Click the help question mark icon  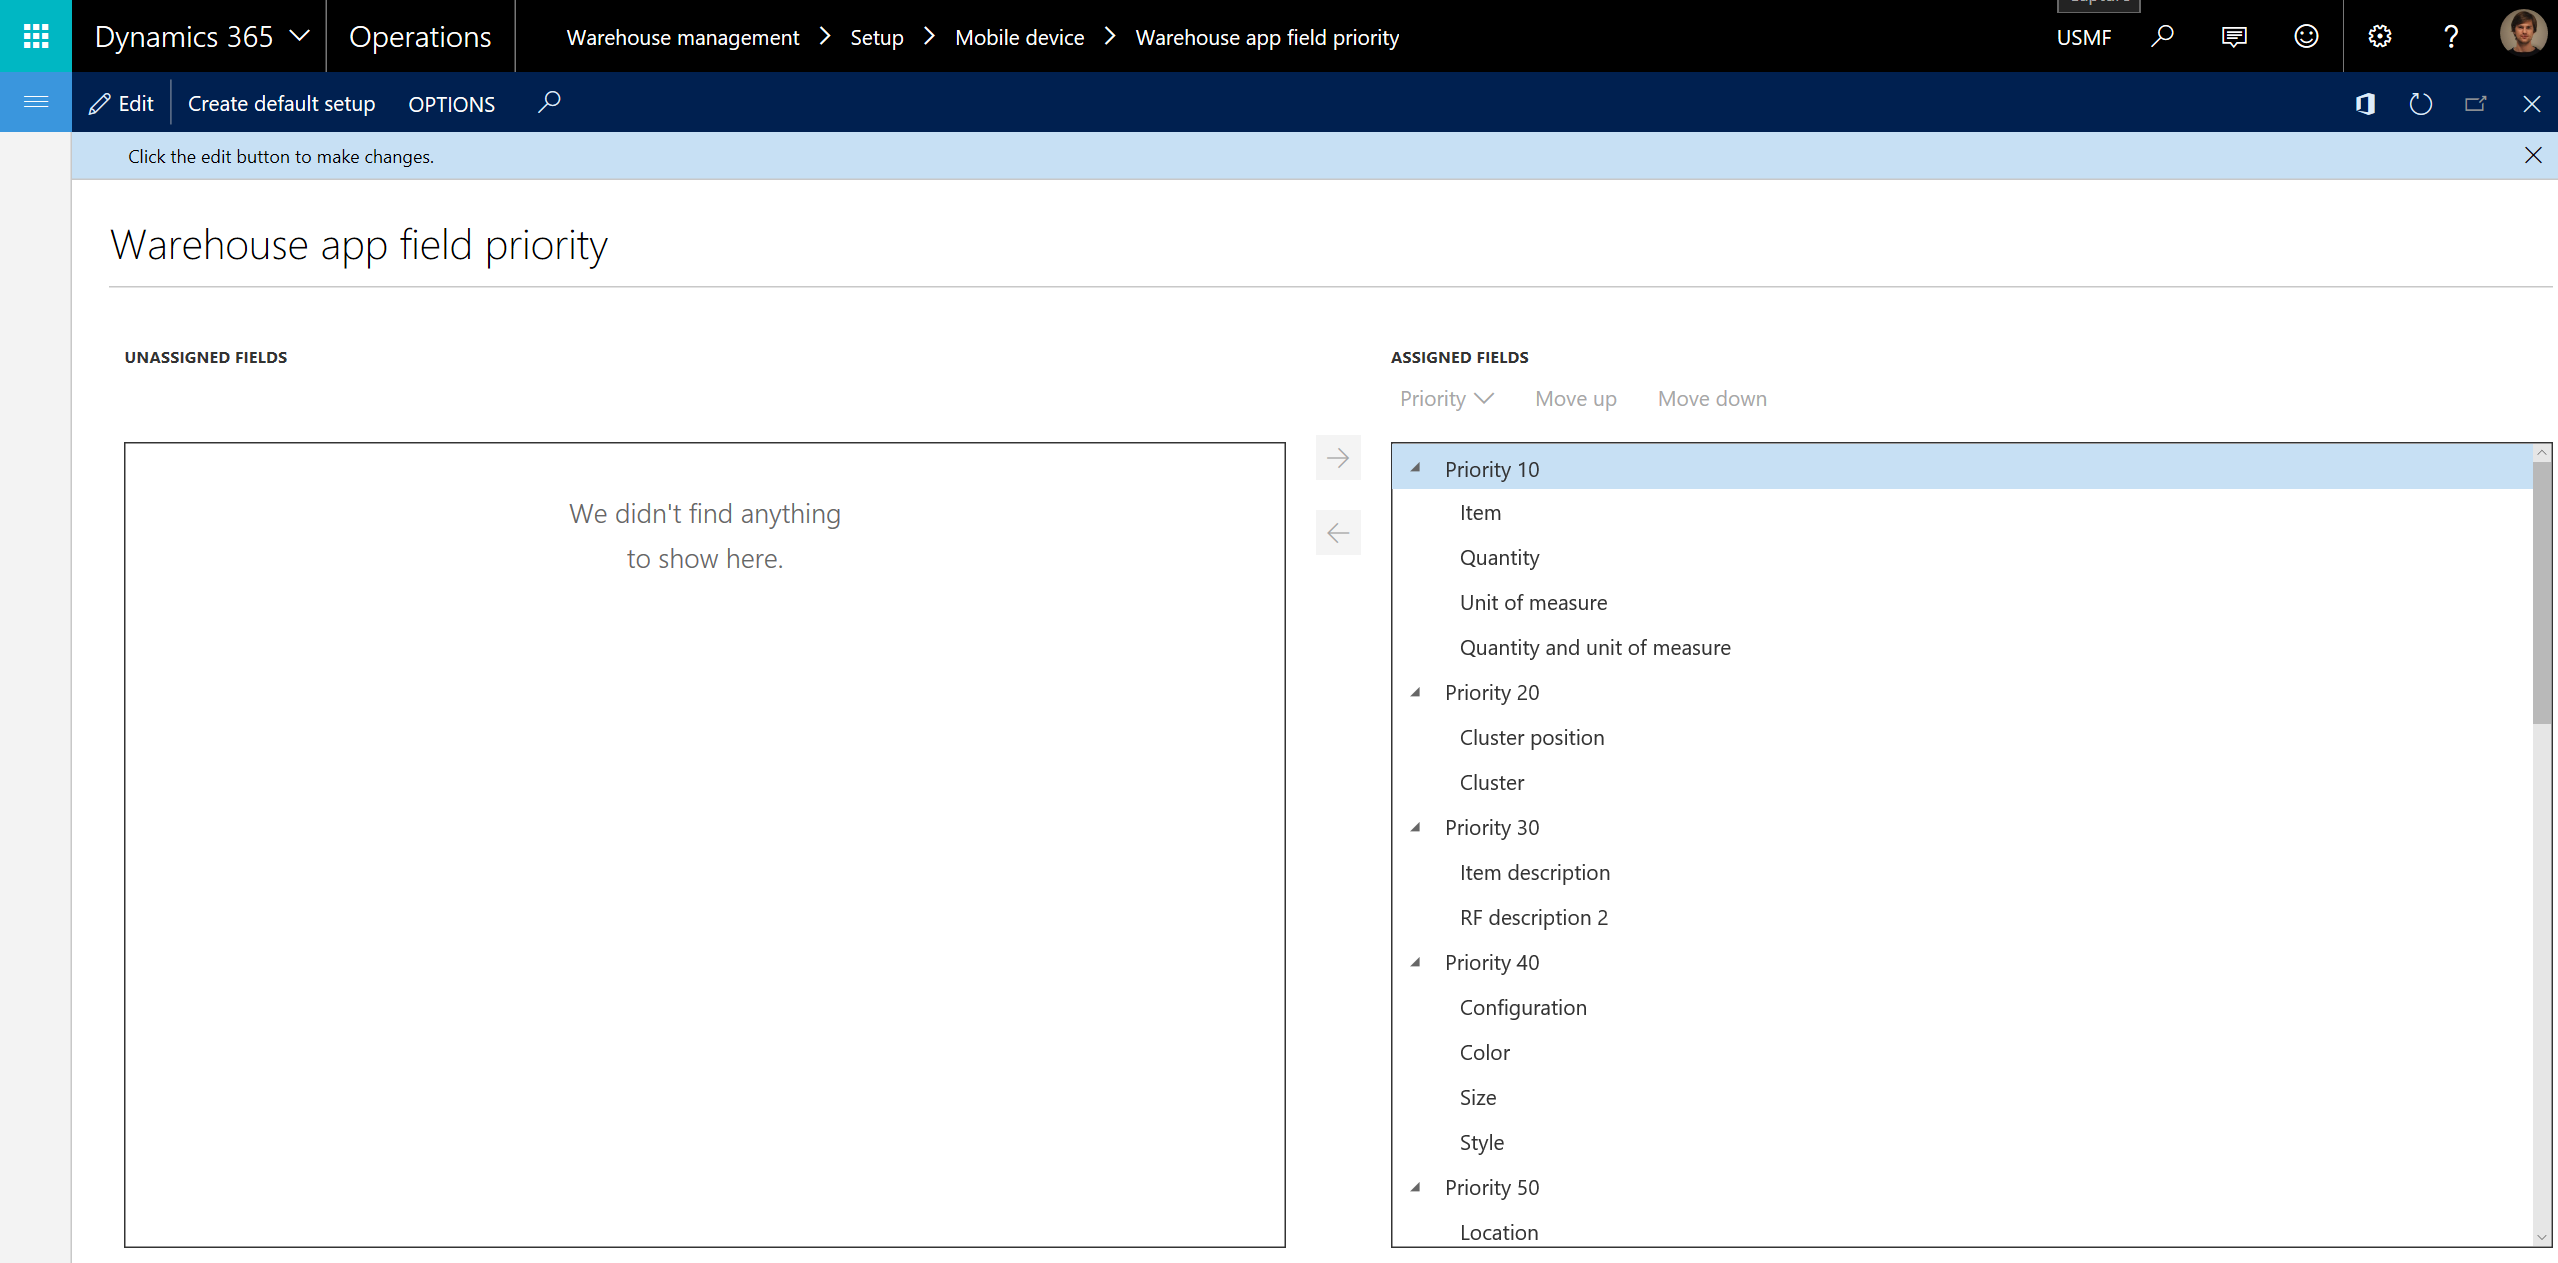[x=2451, y=37]
